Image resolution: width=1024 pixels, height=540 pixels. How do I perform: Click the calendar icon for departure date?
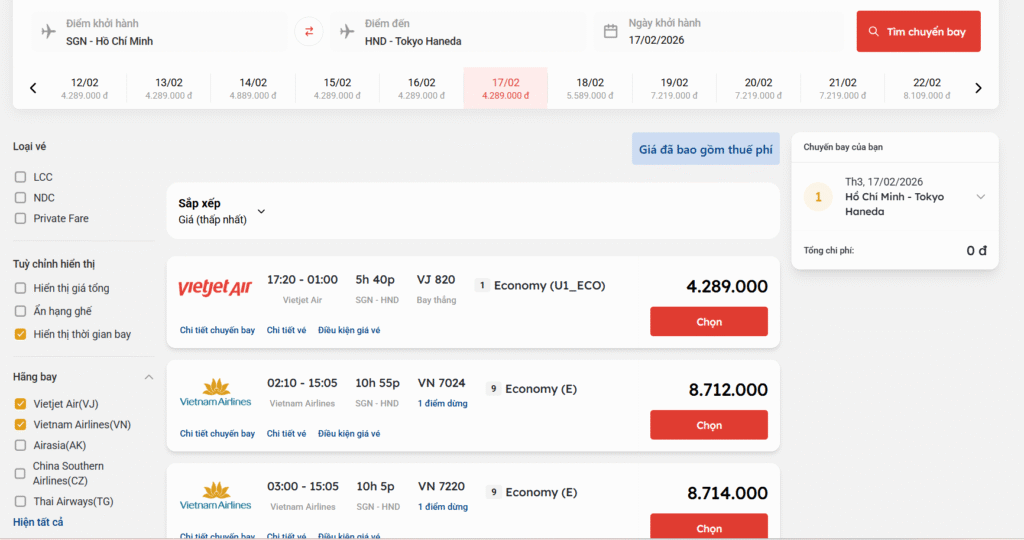coord(610,32)
